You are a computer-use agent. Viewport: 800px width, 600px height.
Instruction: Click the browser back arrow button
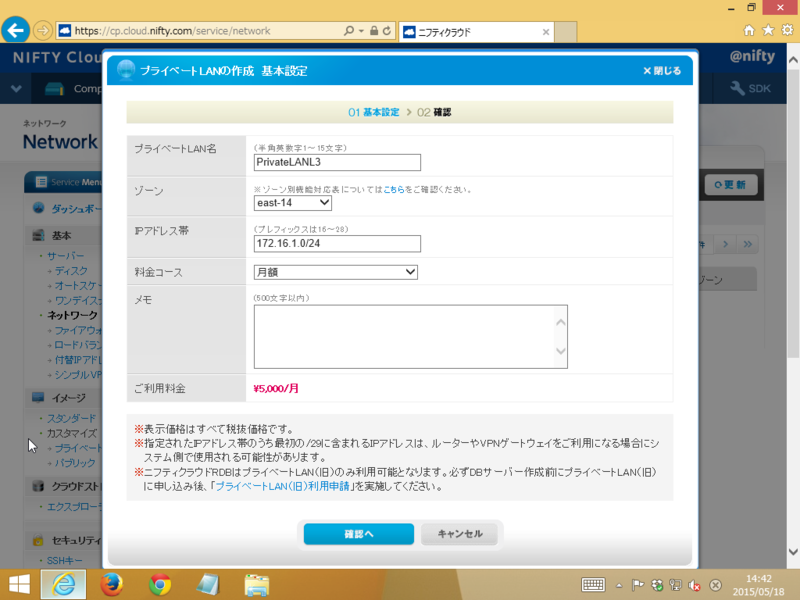pyautogui.click(x=15, y=30)
